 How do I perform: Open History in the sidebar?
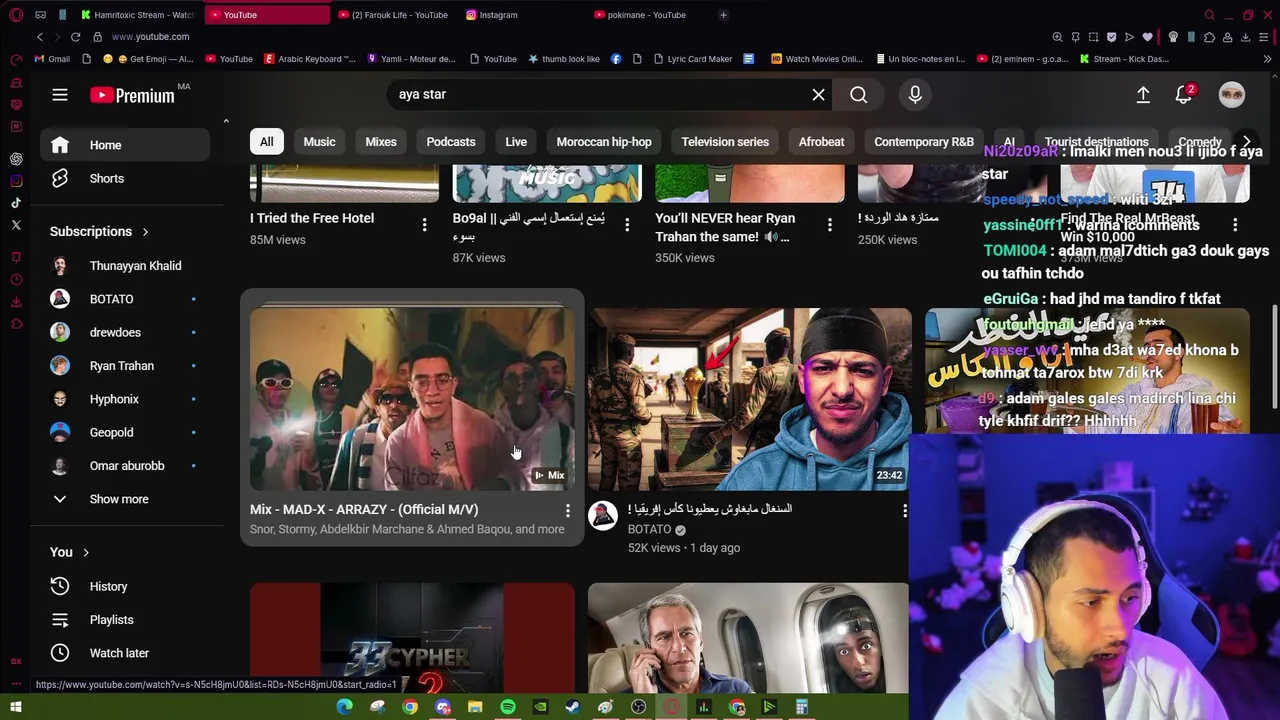125,586
